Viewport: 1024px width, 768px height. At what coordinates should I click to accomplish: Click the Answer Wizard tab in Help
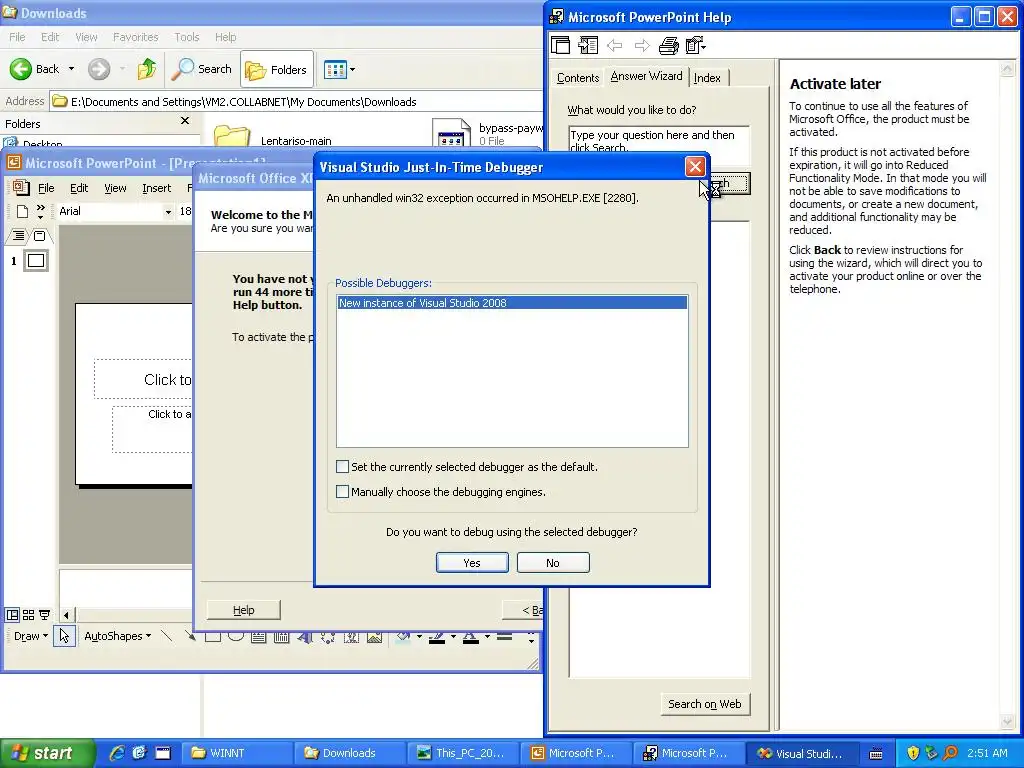[647, 76]
